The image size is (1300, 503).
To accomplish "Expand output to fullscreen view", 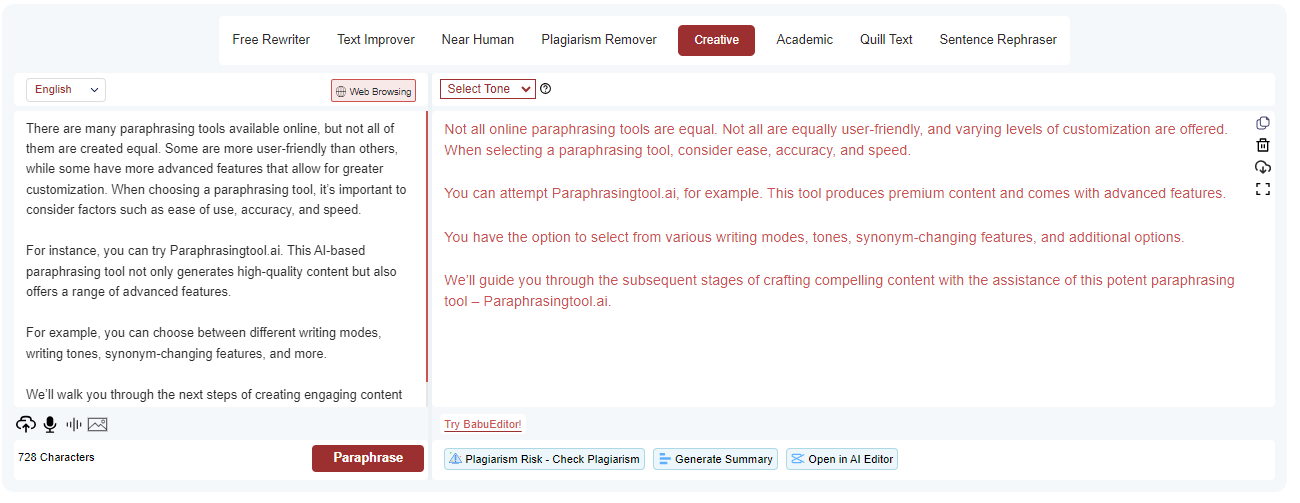I will (1263, 189).
